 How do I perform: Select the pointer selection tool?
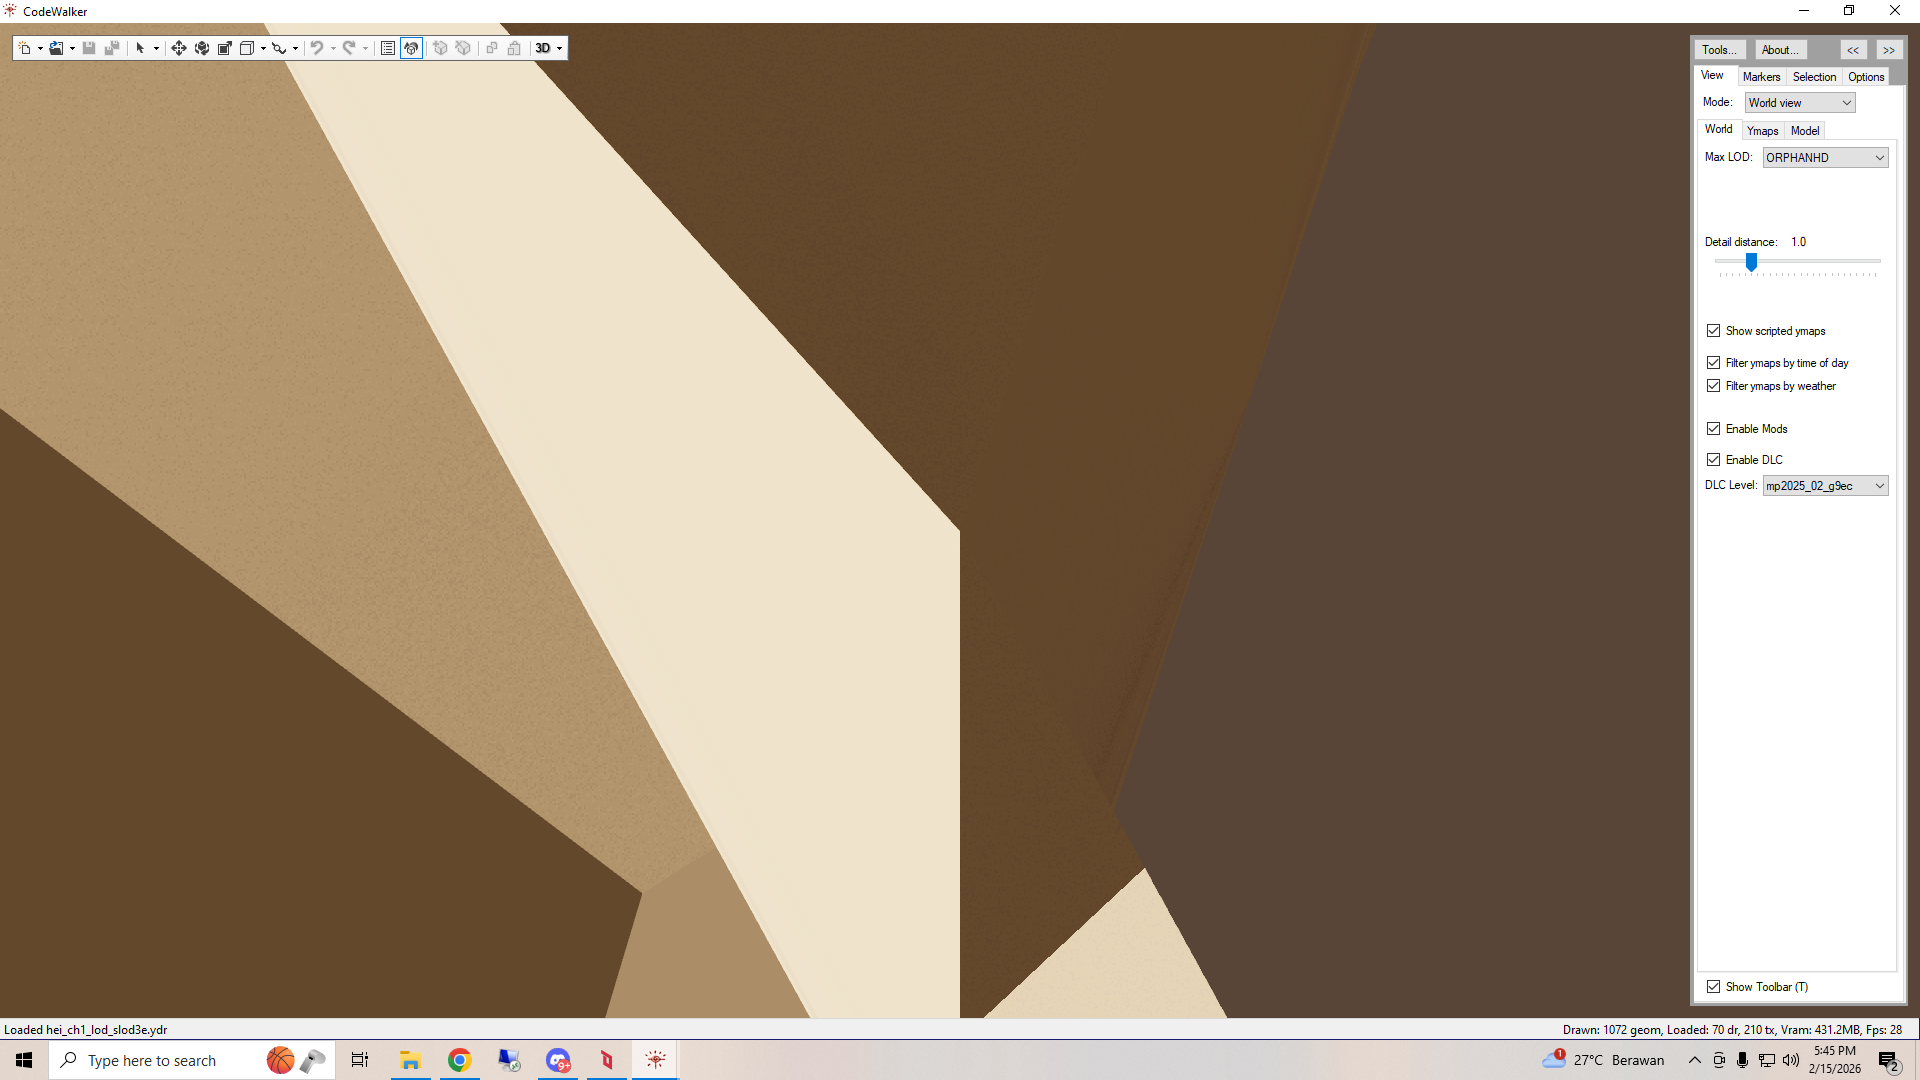tap(140, 48)
